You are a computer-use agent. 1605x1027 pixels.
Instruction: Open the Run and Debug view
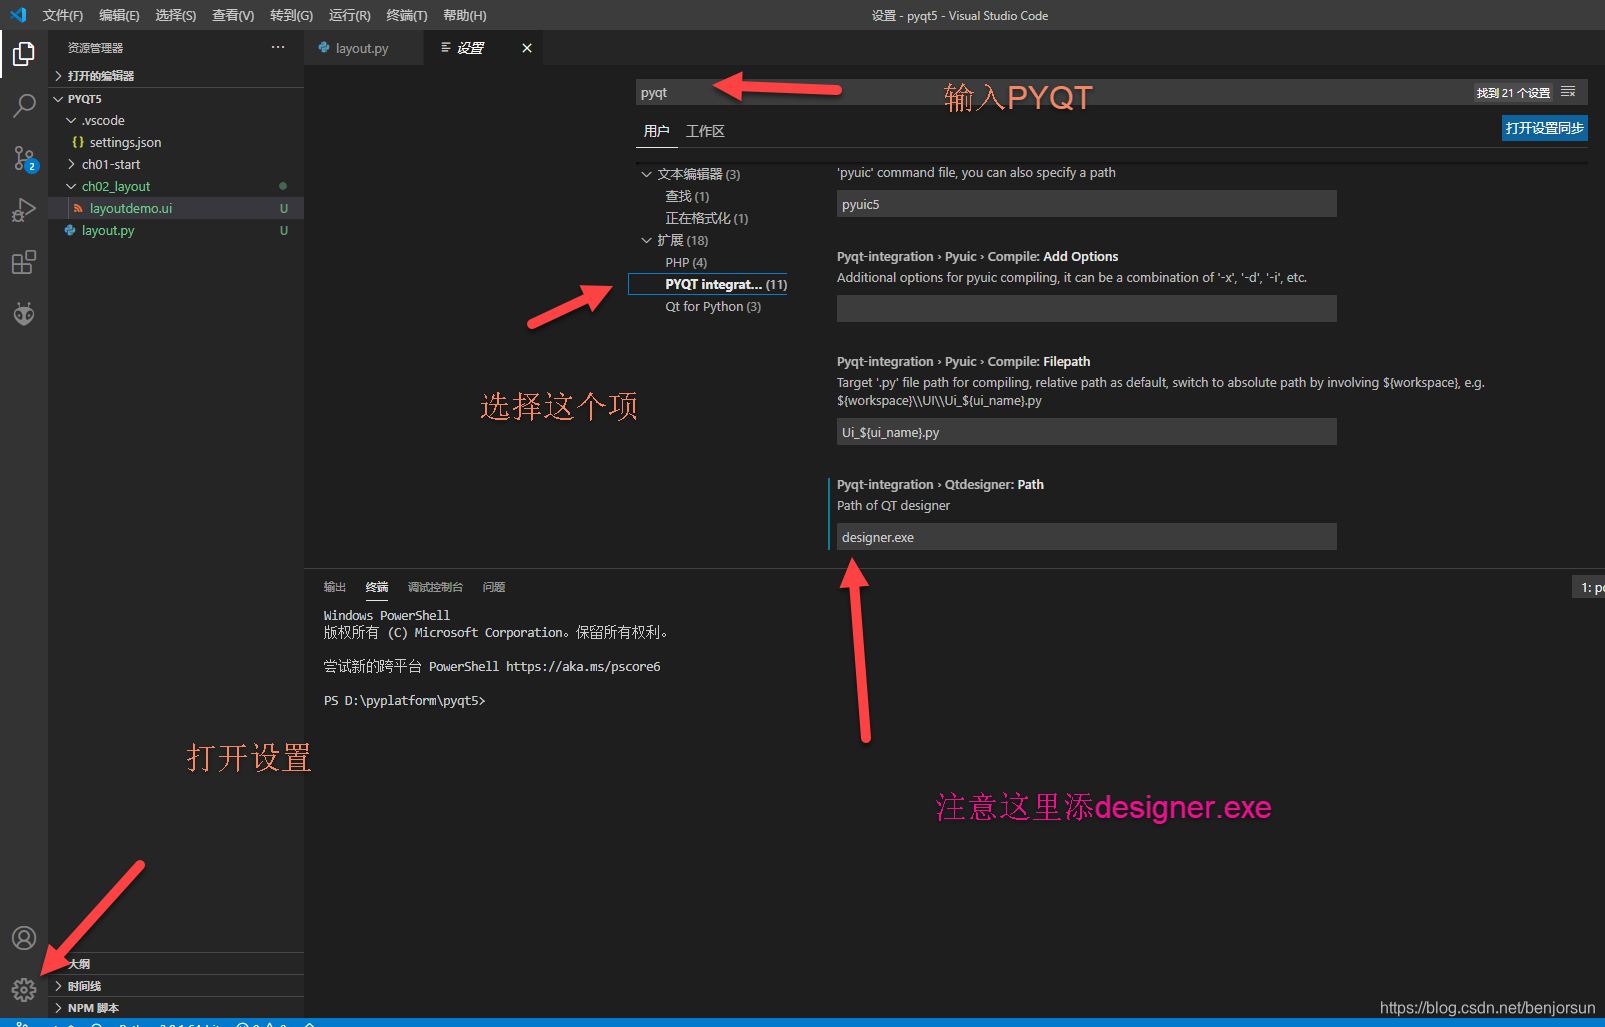pos(24,210)
